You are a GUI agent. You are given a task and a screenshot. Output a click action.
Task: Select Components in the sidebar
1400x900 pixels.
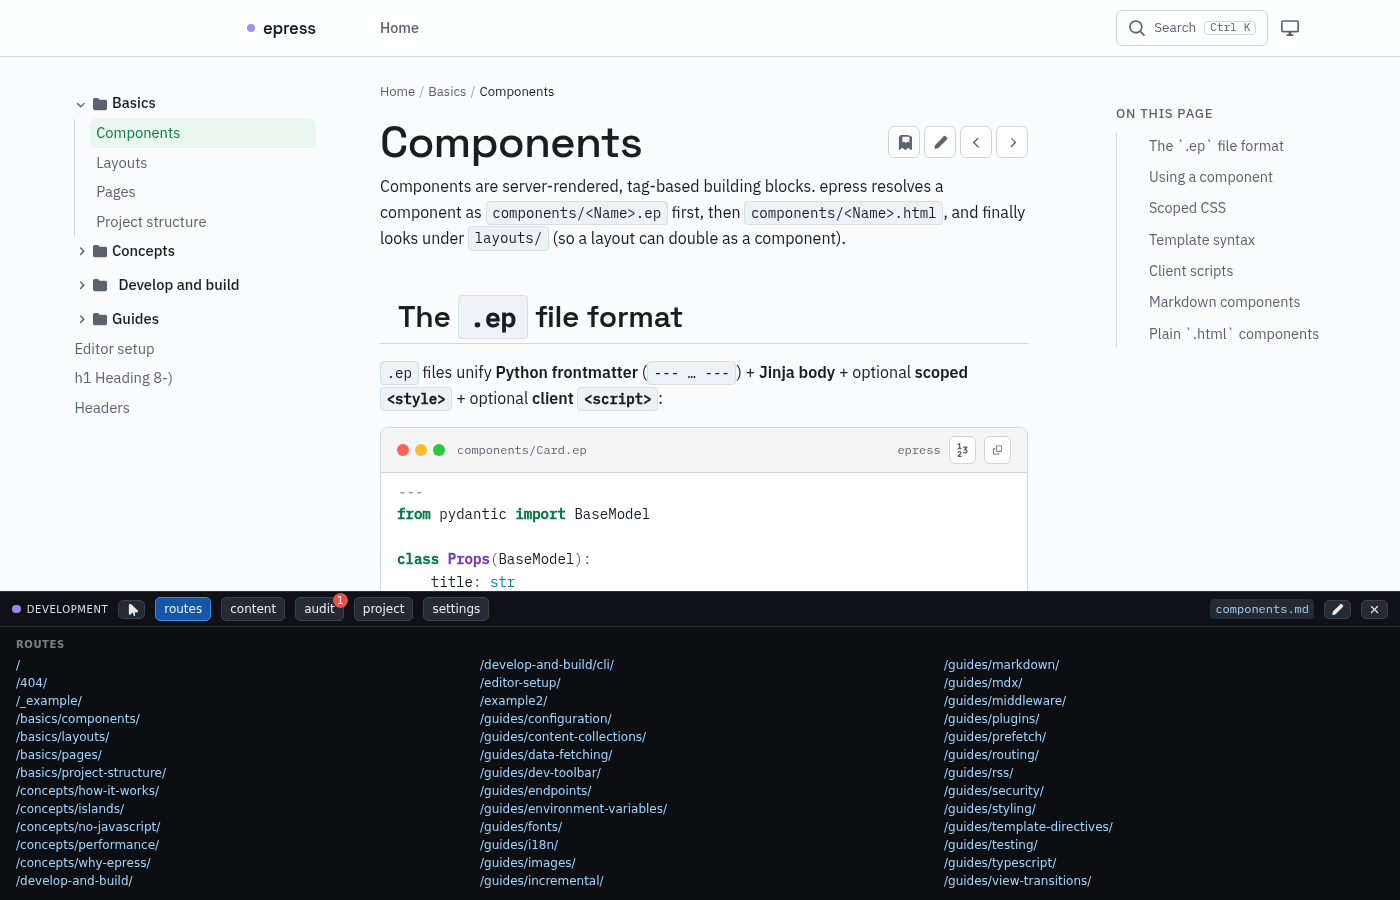(x=203, y=133)
